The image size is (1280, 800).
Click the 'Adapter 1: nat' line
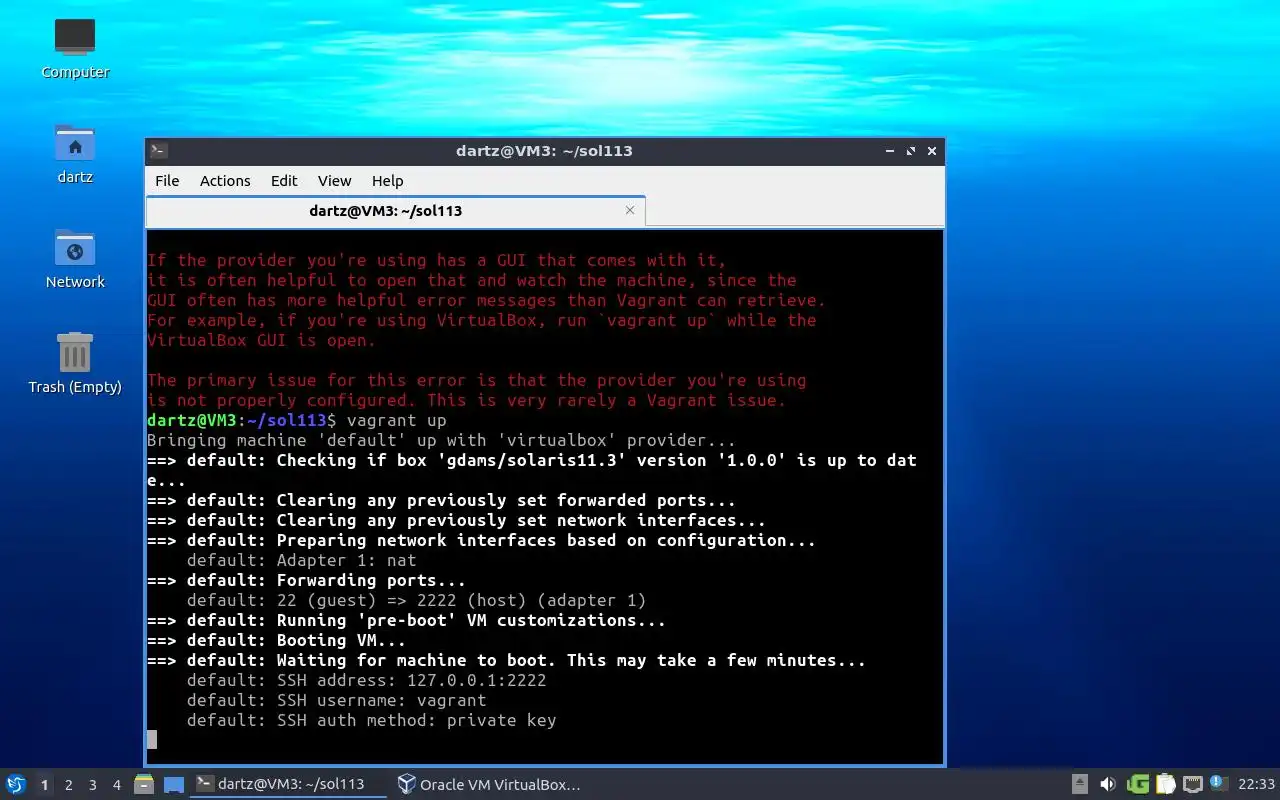pyautogui.click(x=301, y=560)
